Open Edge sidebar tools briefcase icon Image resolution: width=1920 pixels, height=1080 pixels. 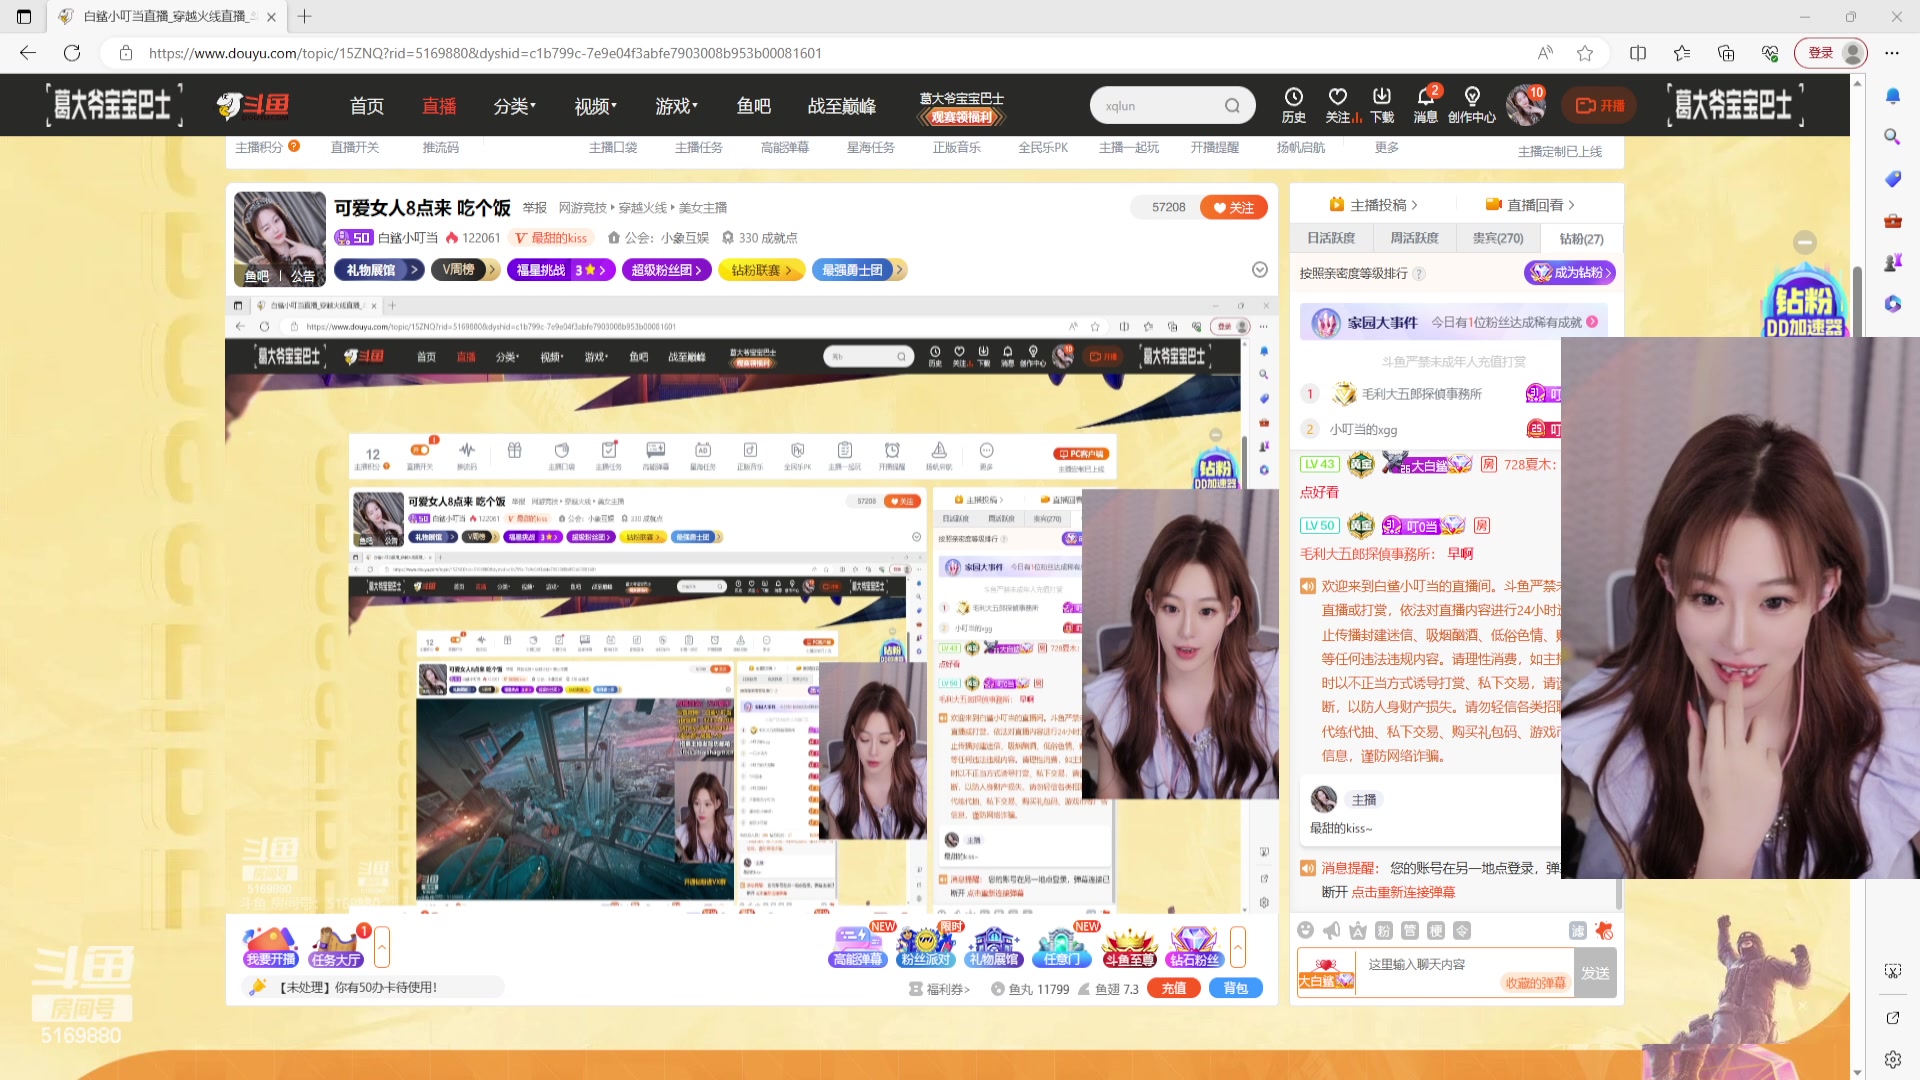pos(1892,221)
